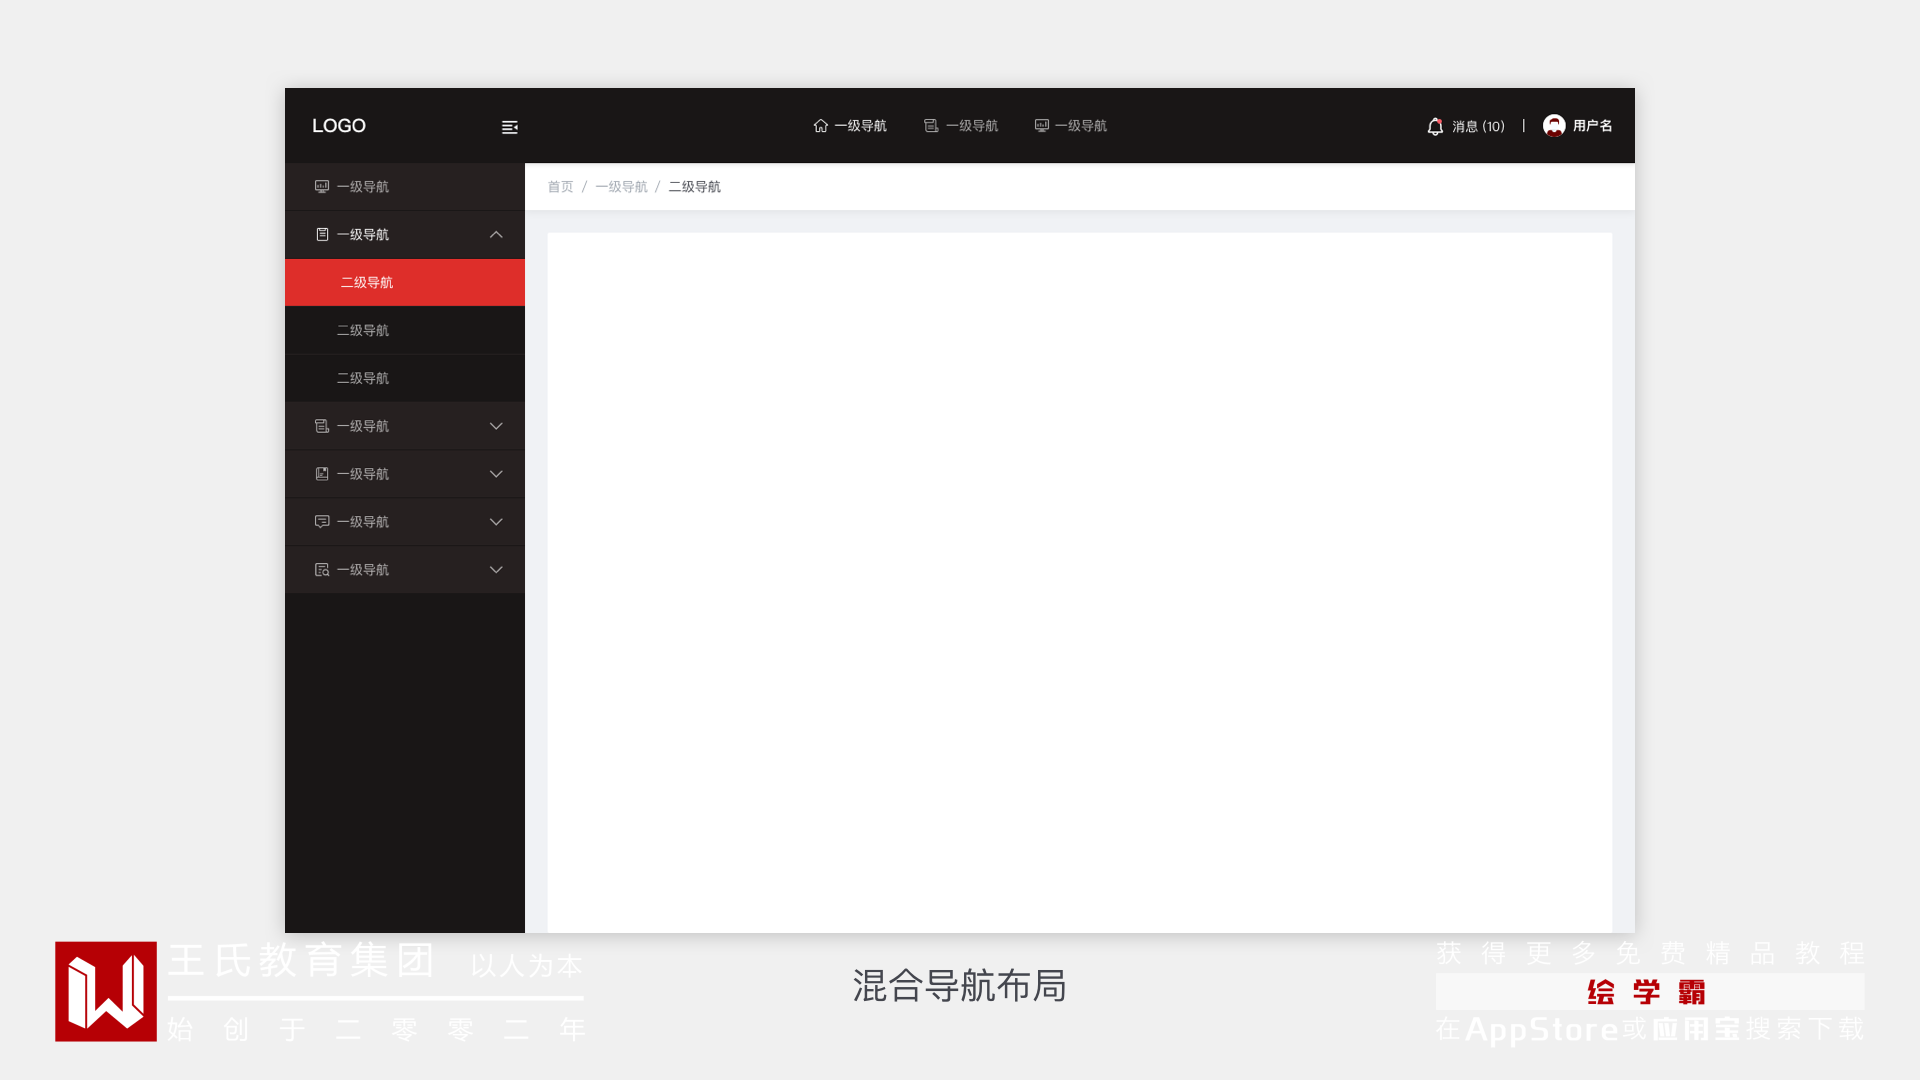Click the chat bubble icon in sidebar

pyautogui.click(x=322, y=522)
